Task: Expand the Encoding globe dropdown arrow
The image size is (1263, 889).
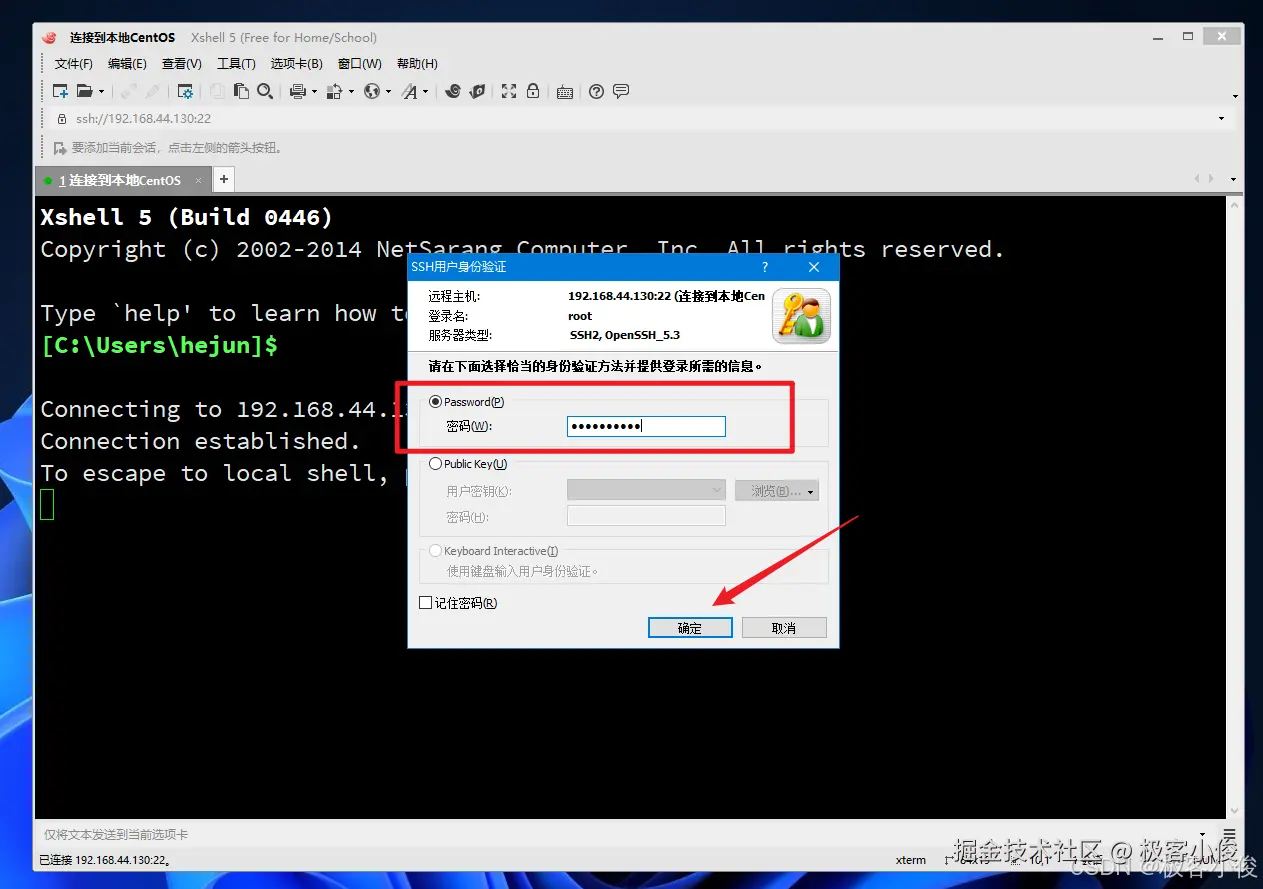Action: (x=389, y=92)
